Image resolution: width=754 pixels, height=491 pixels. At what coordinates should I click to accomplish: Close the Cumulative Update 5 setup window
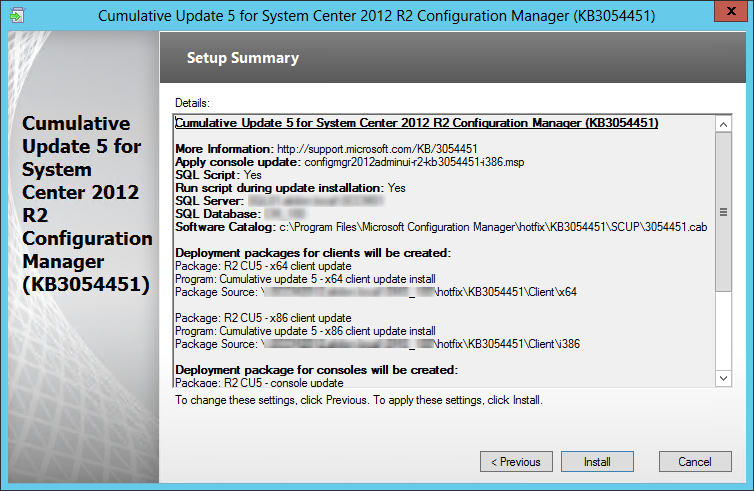coord(730,11)
